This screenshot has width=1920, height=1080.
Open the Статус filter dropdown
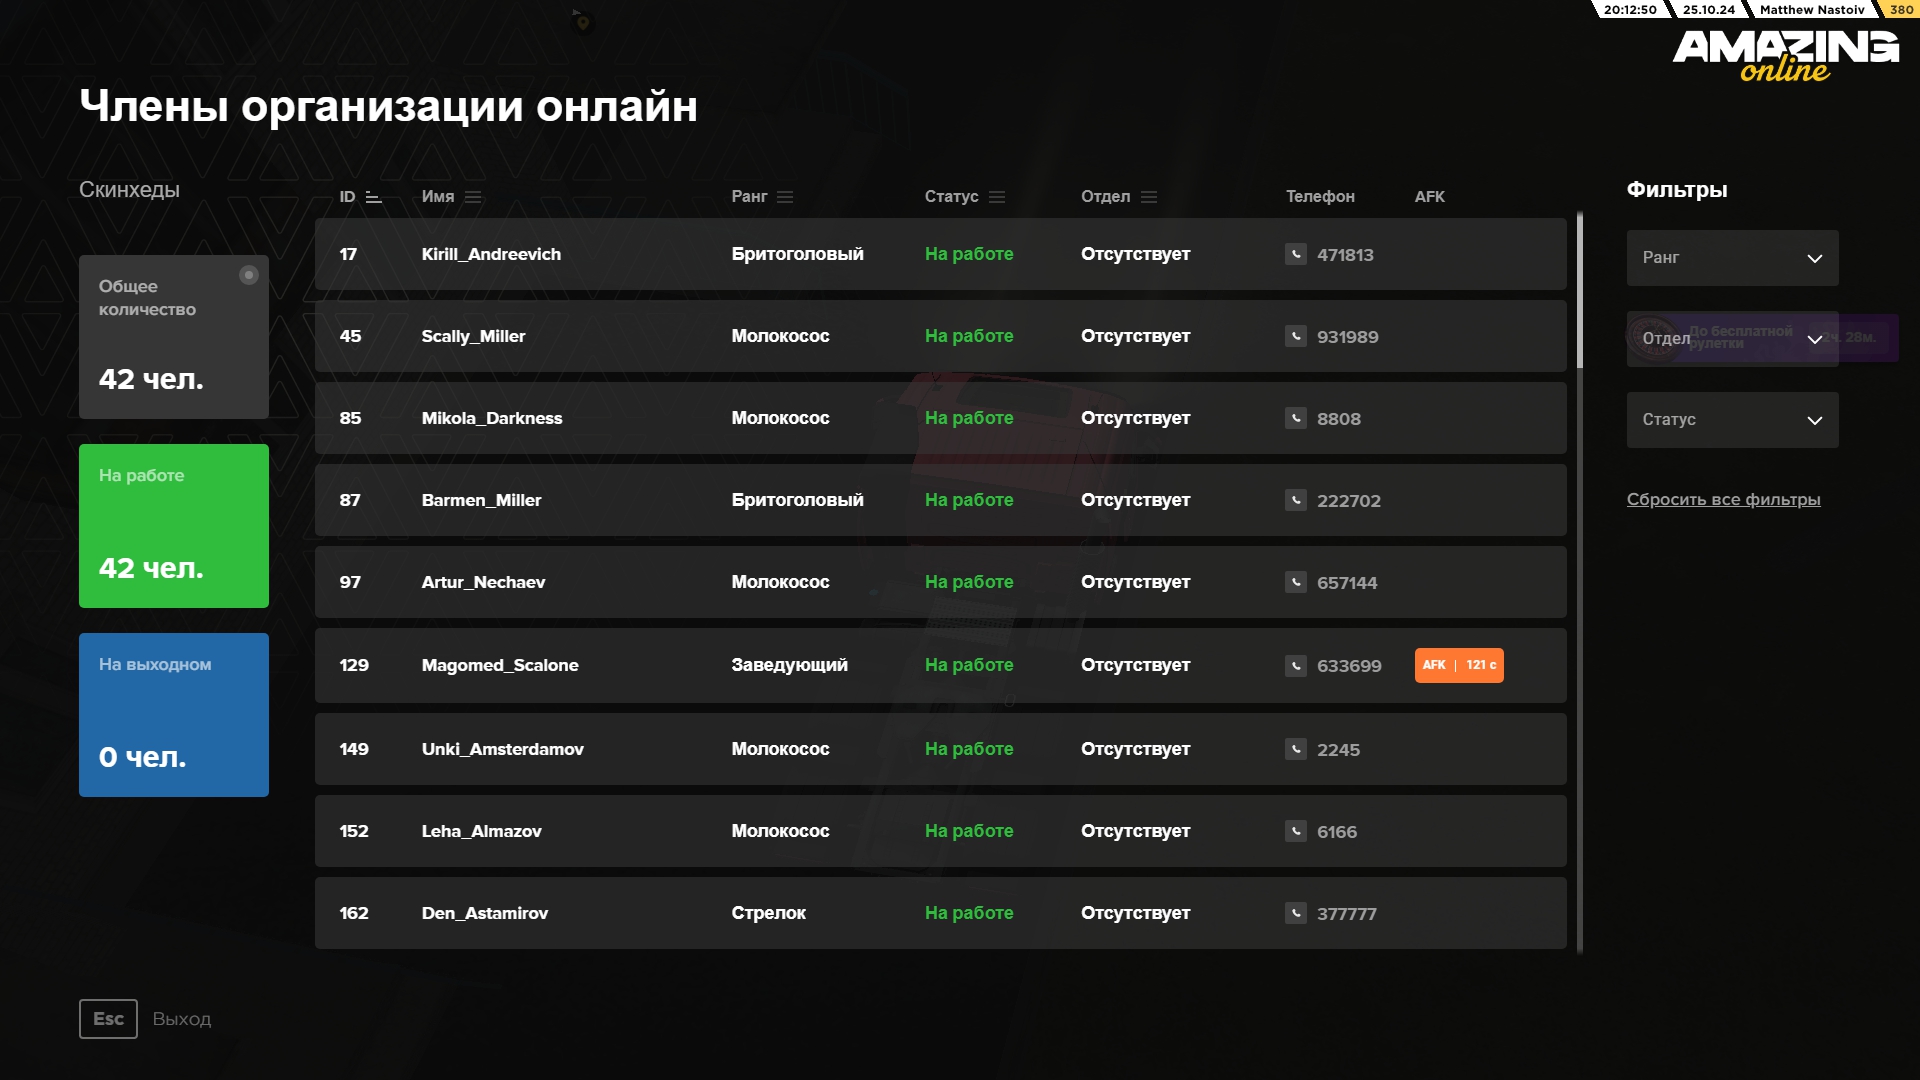coord(1732,420)
